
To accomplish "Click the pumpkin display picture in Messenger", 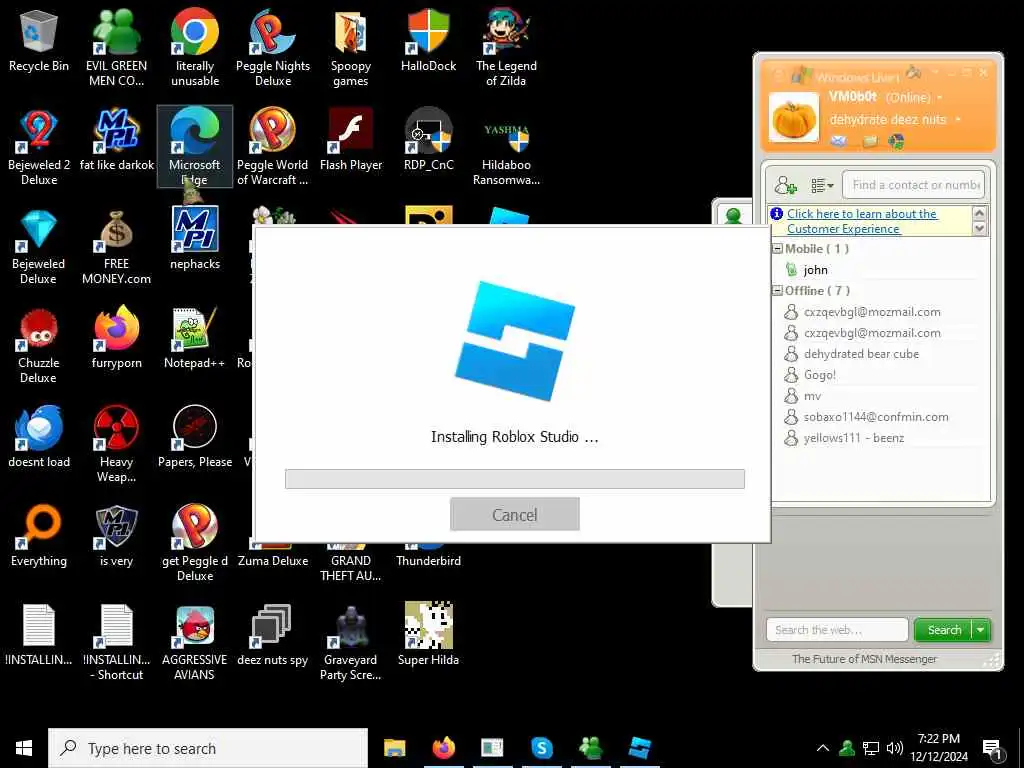I will 793,118.
